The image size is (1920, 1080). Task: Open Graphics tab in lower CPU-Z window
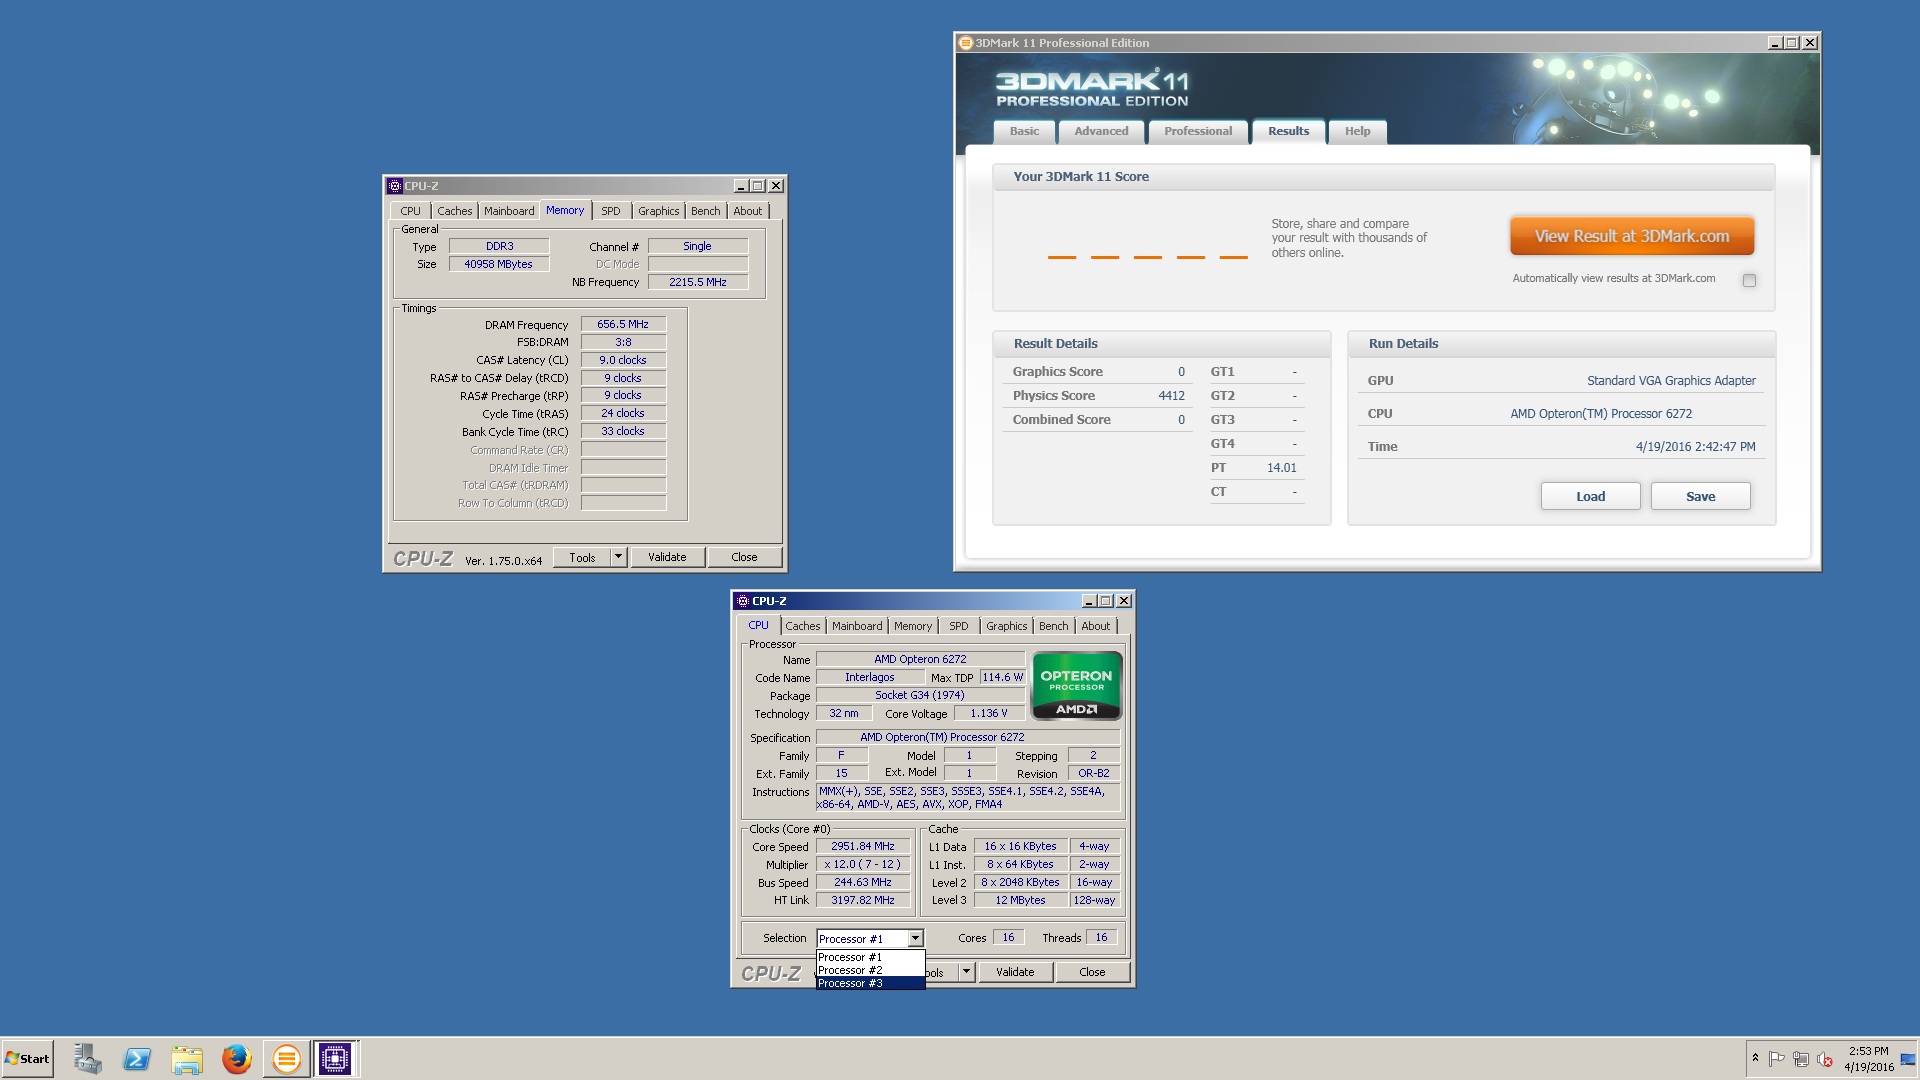[x=1006, y=626]
